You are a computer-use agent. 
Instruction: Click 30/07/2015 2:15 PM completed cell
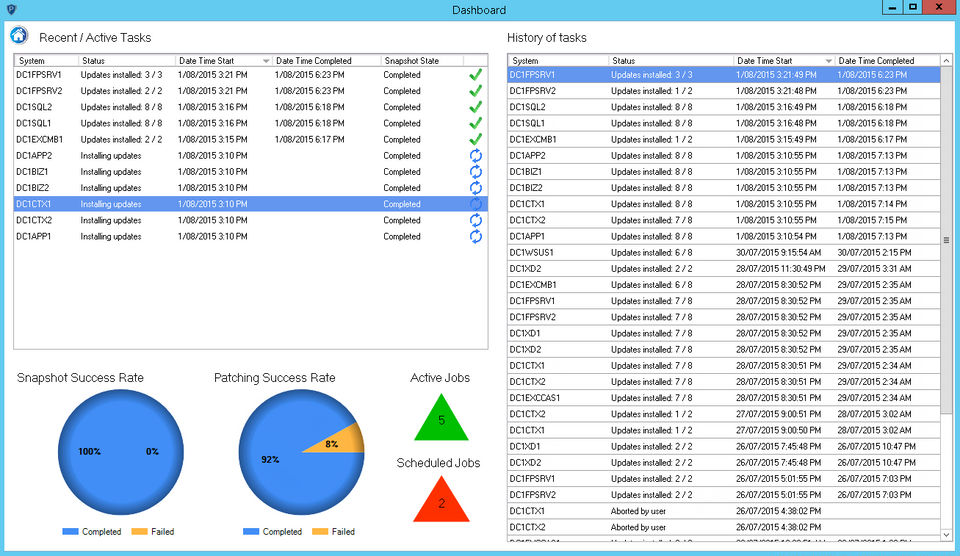[x=874, y=252]
